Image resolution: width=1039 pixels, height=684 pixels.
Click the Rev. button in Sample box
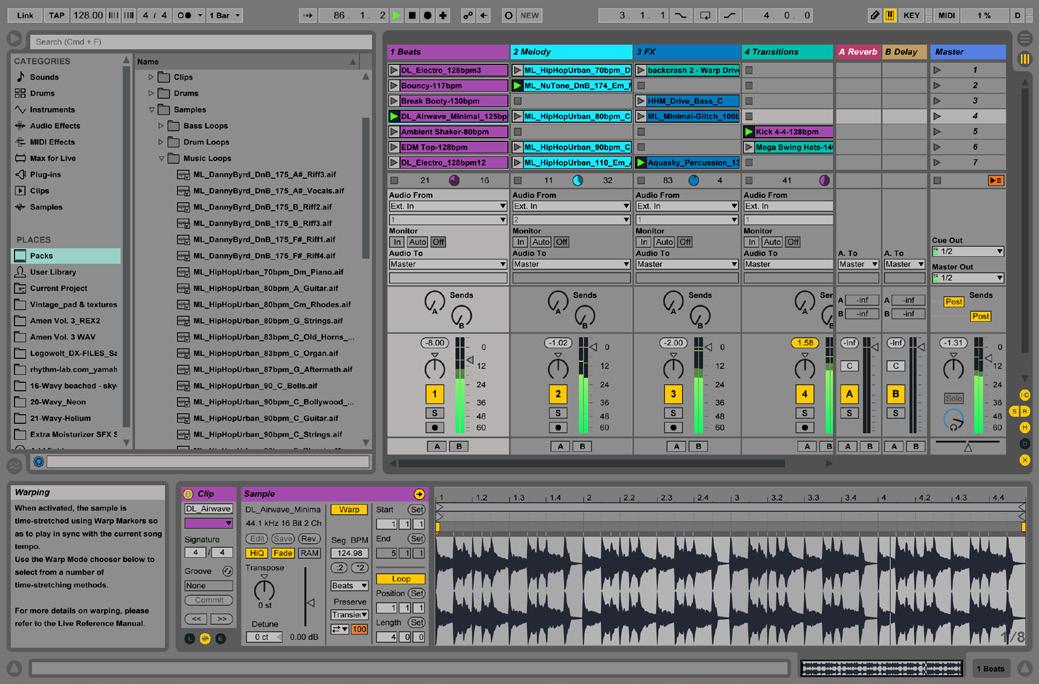click(310, 539)
